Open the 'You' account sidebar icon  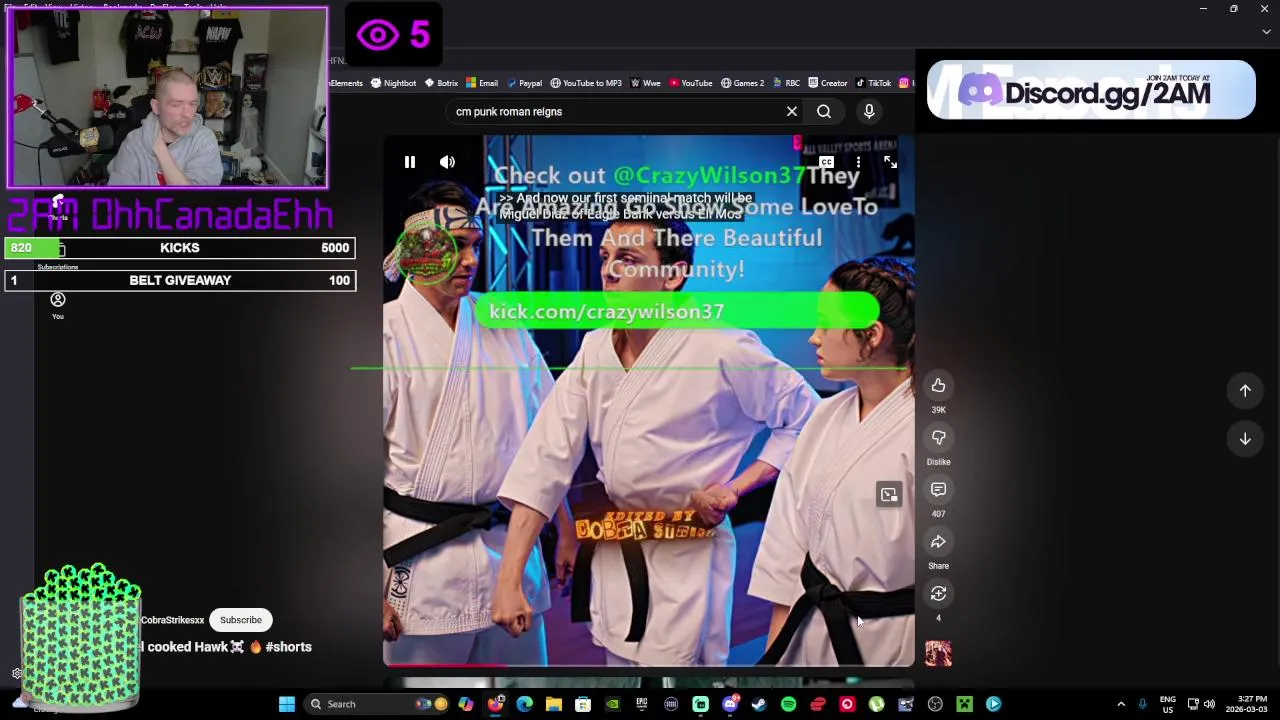point(58,306)
